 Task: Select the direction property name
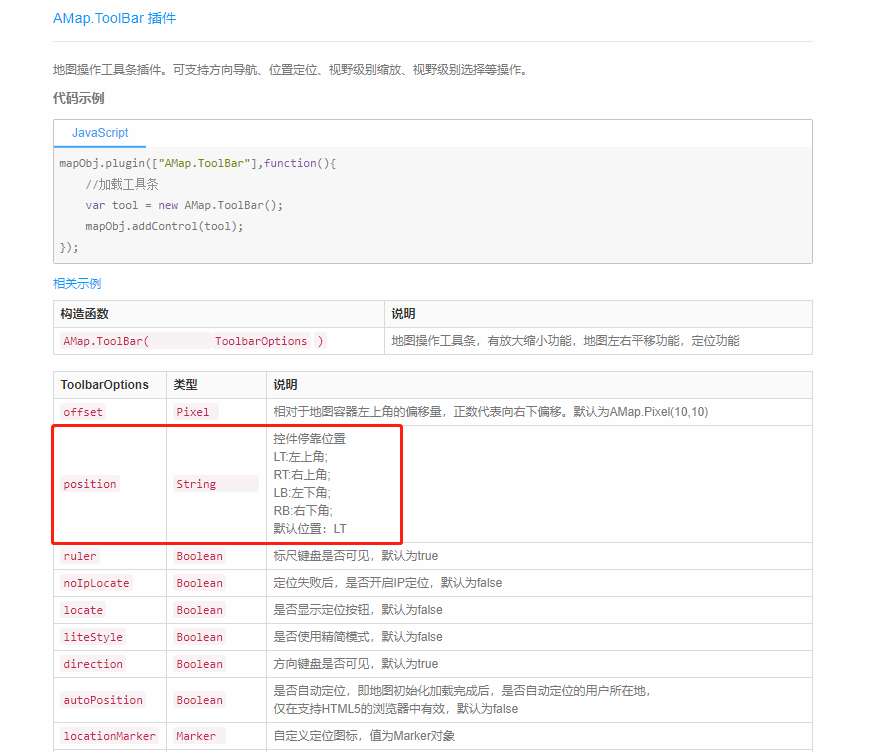(93, 664)
